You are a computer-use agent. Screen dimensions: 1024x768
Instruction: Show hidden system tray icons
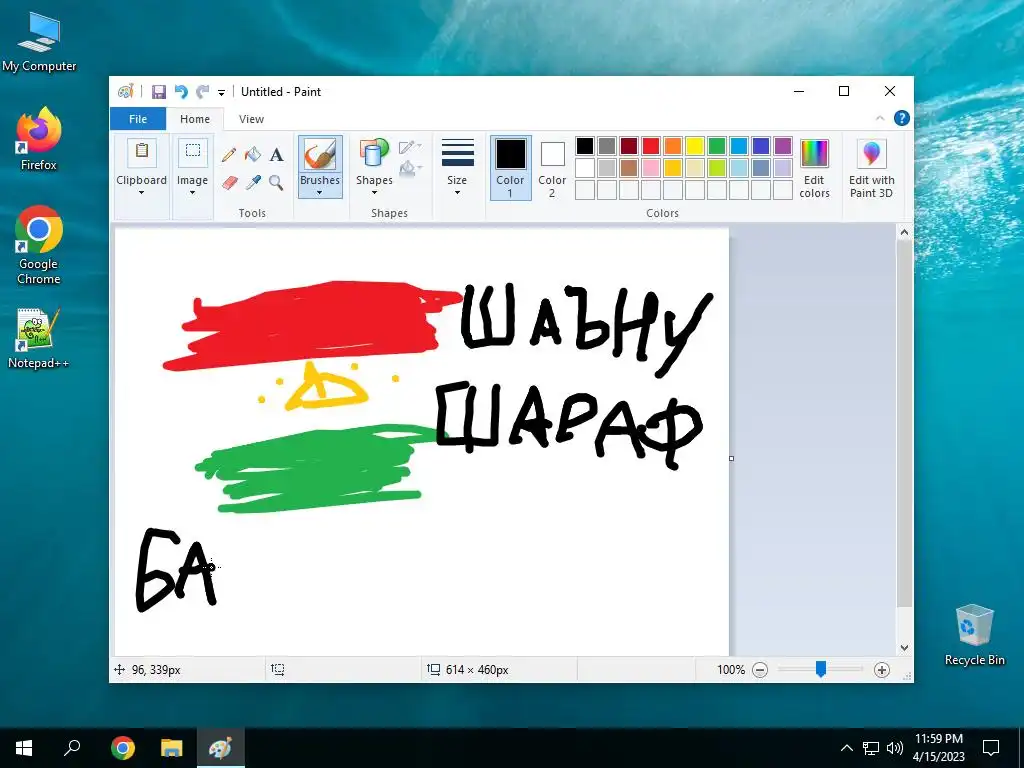(x=846, y=748)
